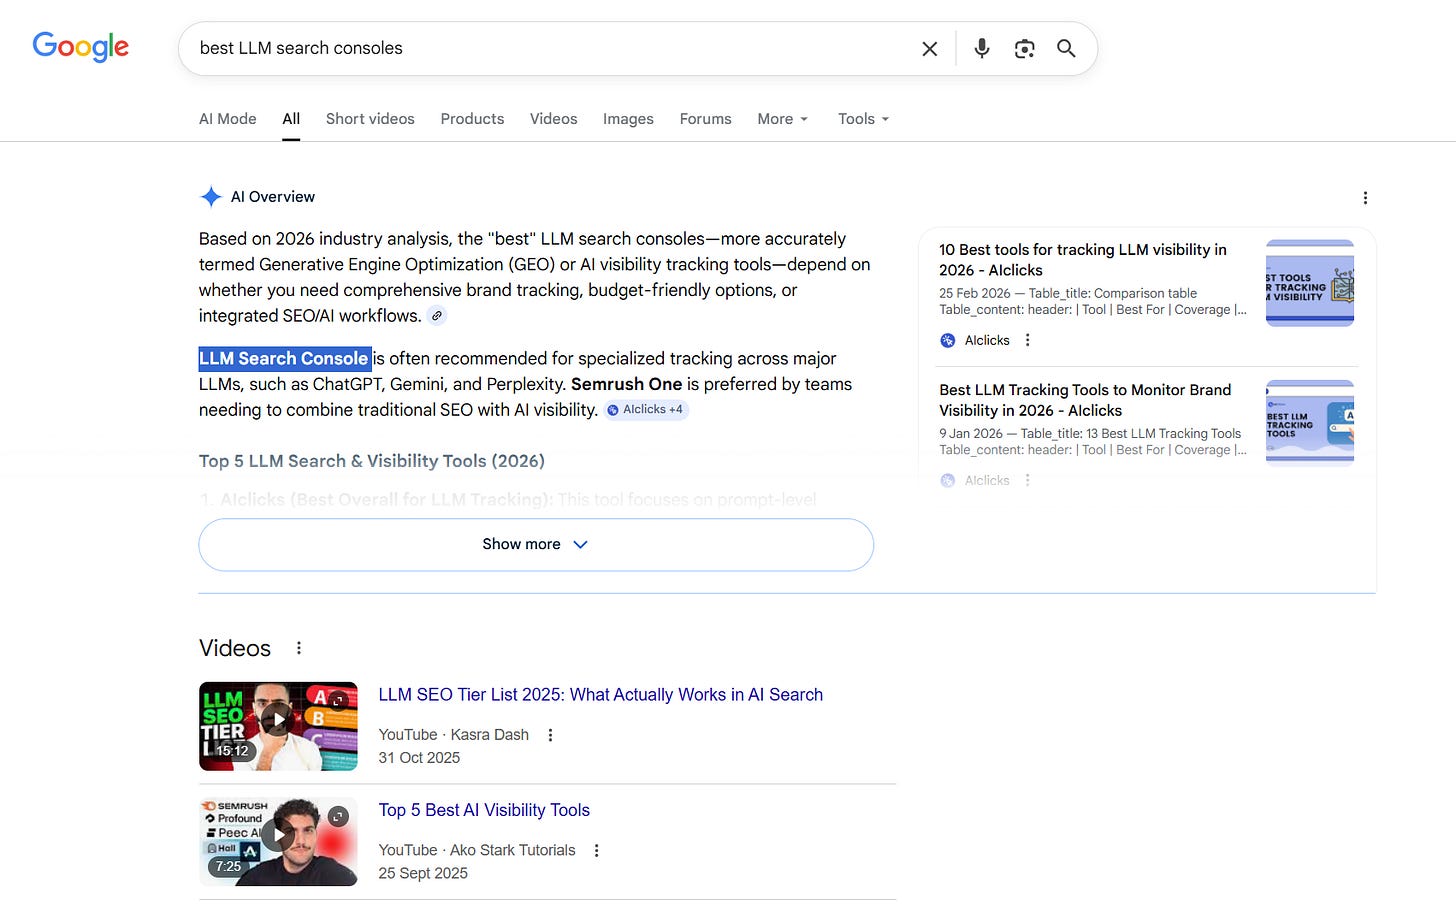
Task: Open the Tools dropdown
Action: pyautogui.click(x=863, y=119)
